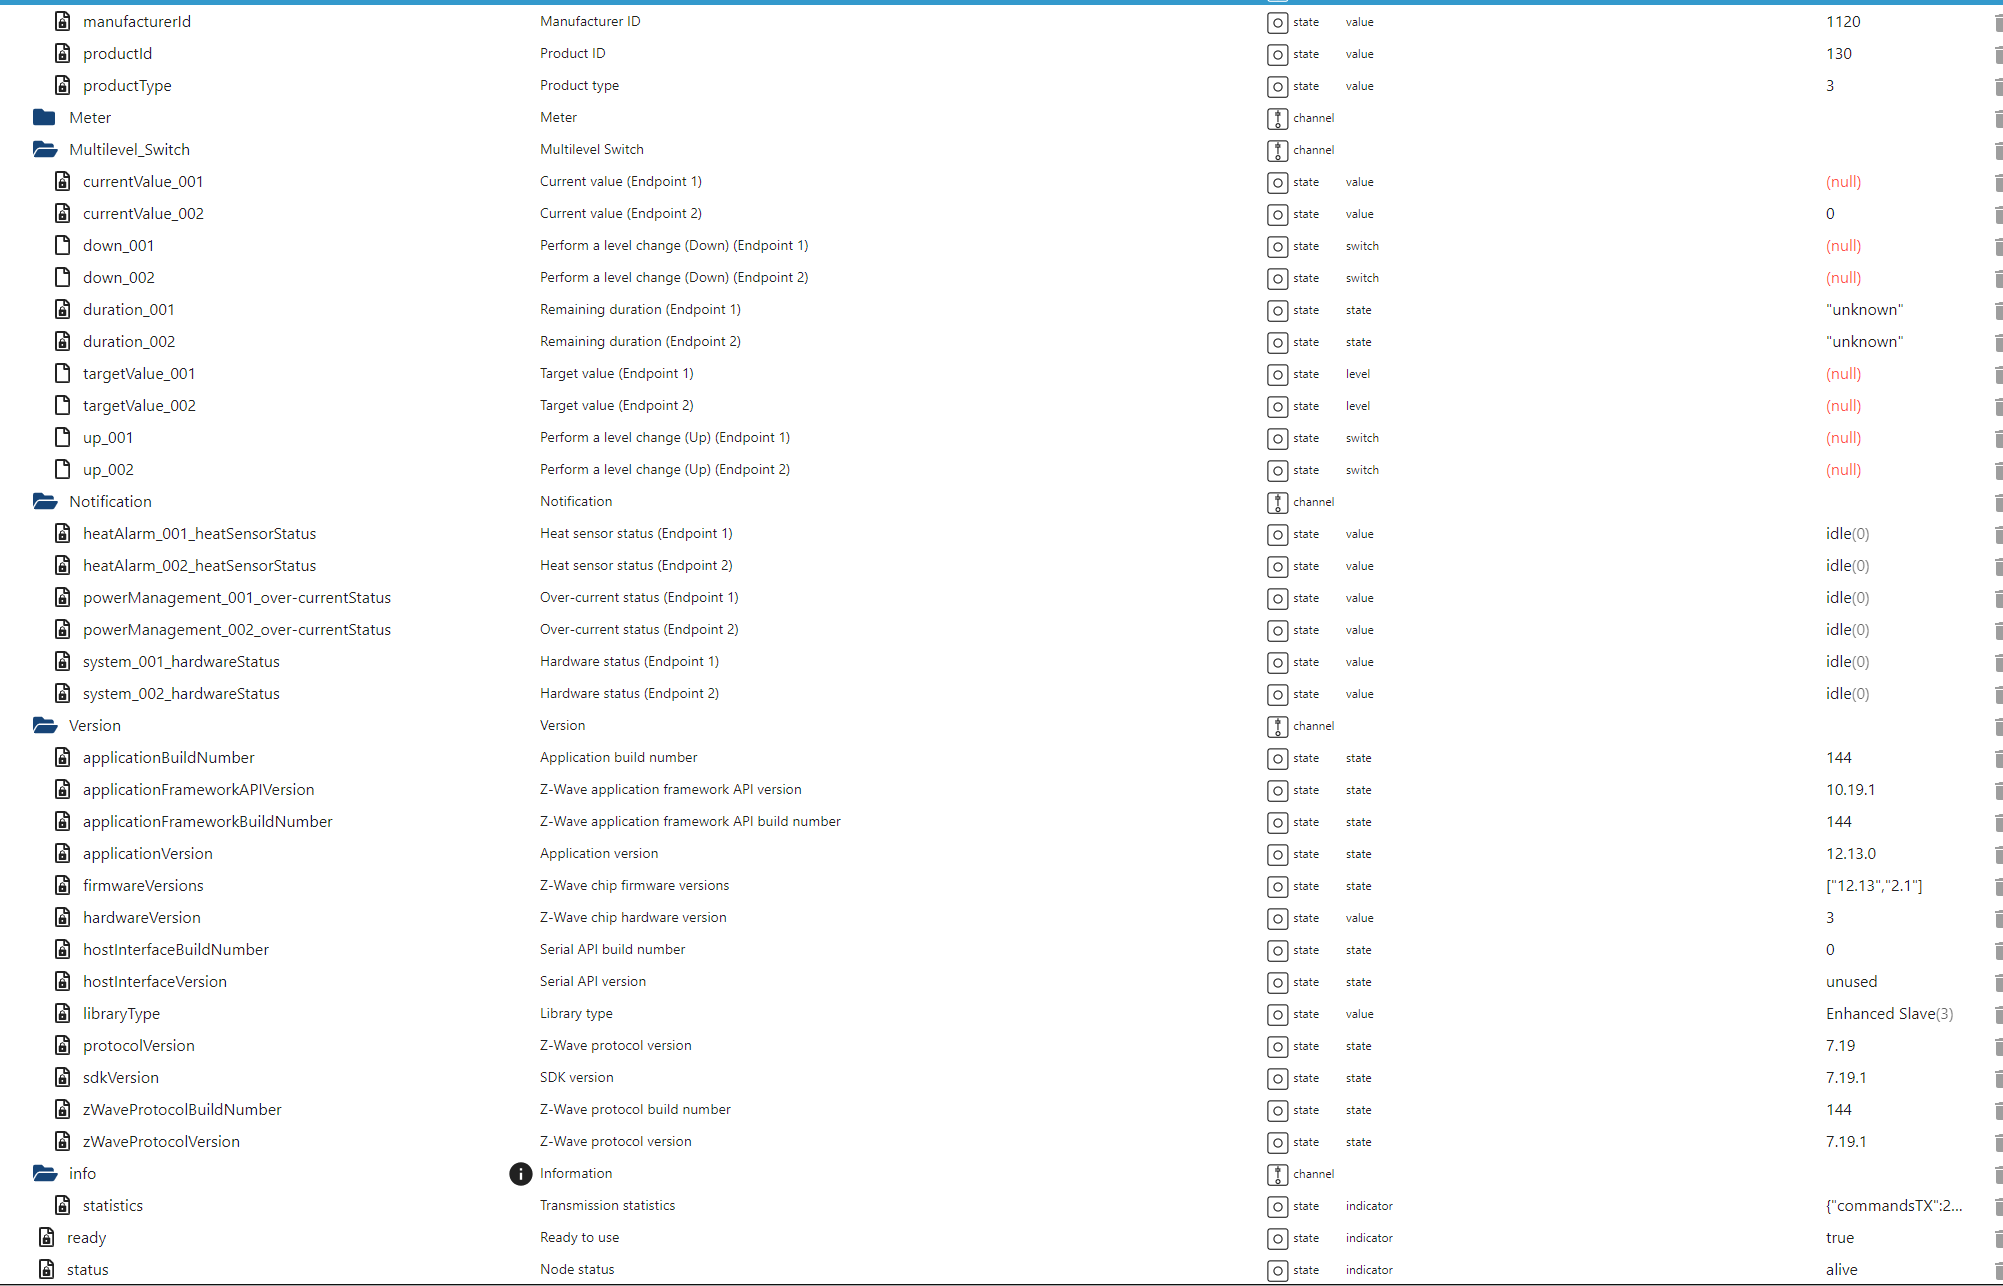The image size is (2003, 1286).
Task: Click the info folder entry
Action: click(x=82, y=1174)
